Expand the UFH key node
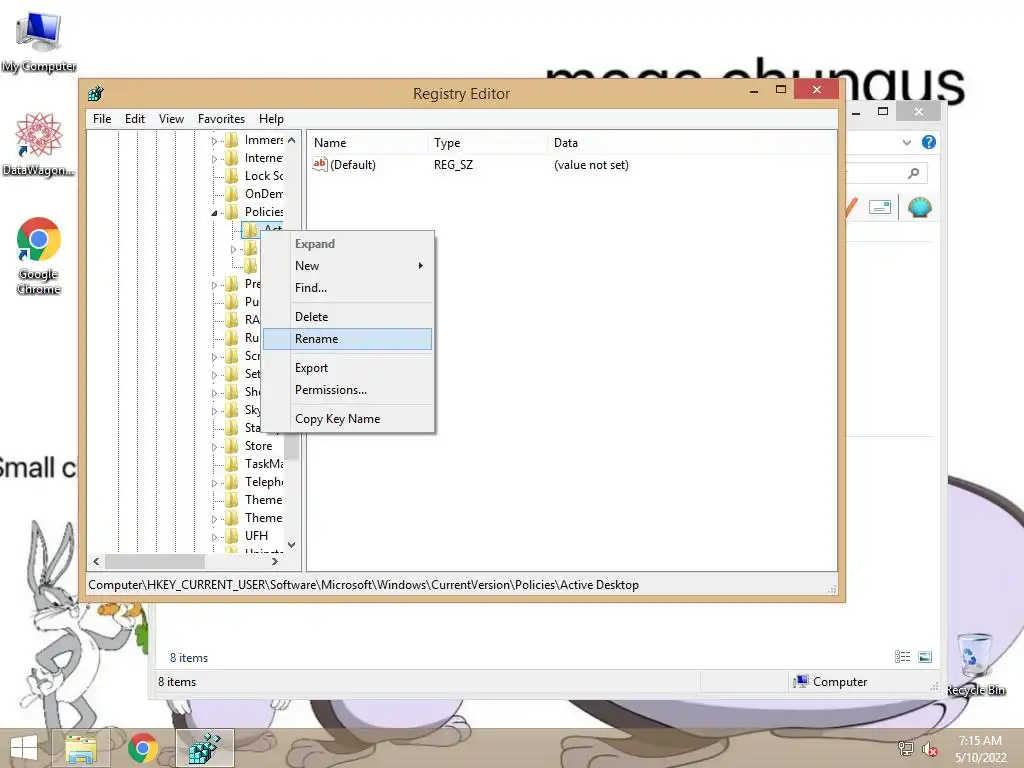1024x768 pixels. [214, 537]
